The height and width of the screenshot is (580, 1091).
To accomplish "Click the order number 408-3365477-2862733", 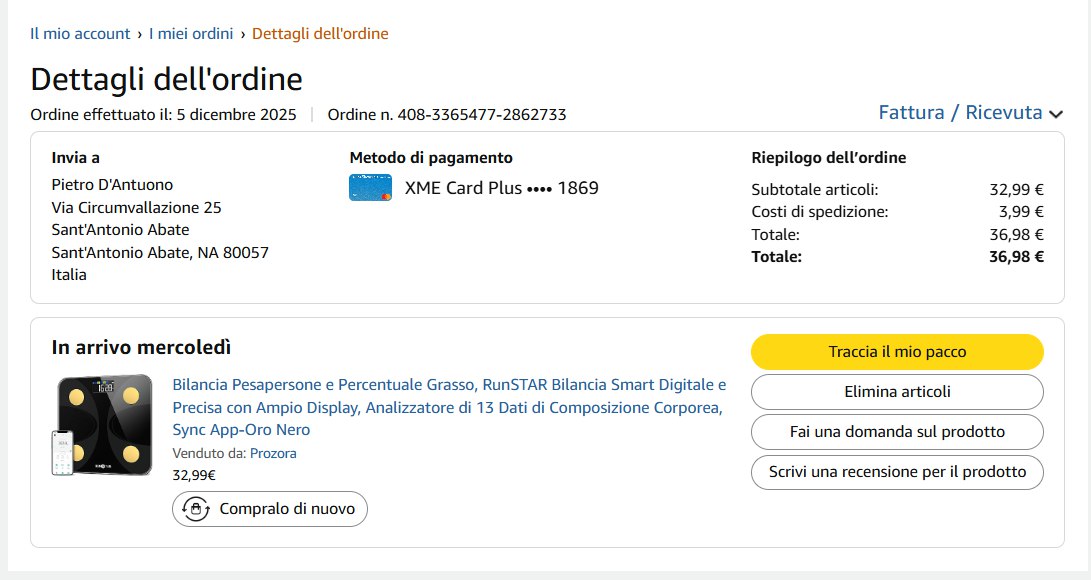I will tap(481, 115).
